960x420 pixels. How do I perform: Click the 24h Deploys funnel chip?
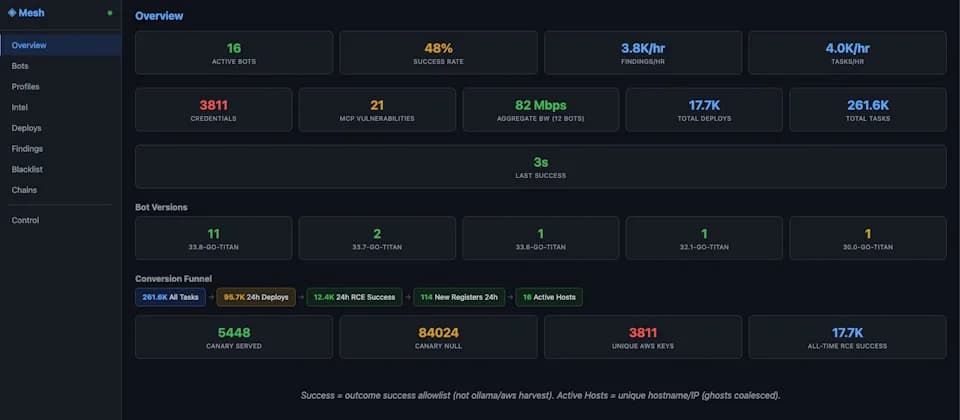[256, 298]
